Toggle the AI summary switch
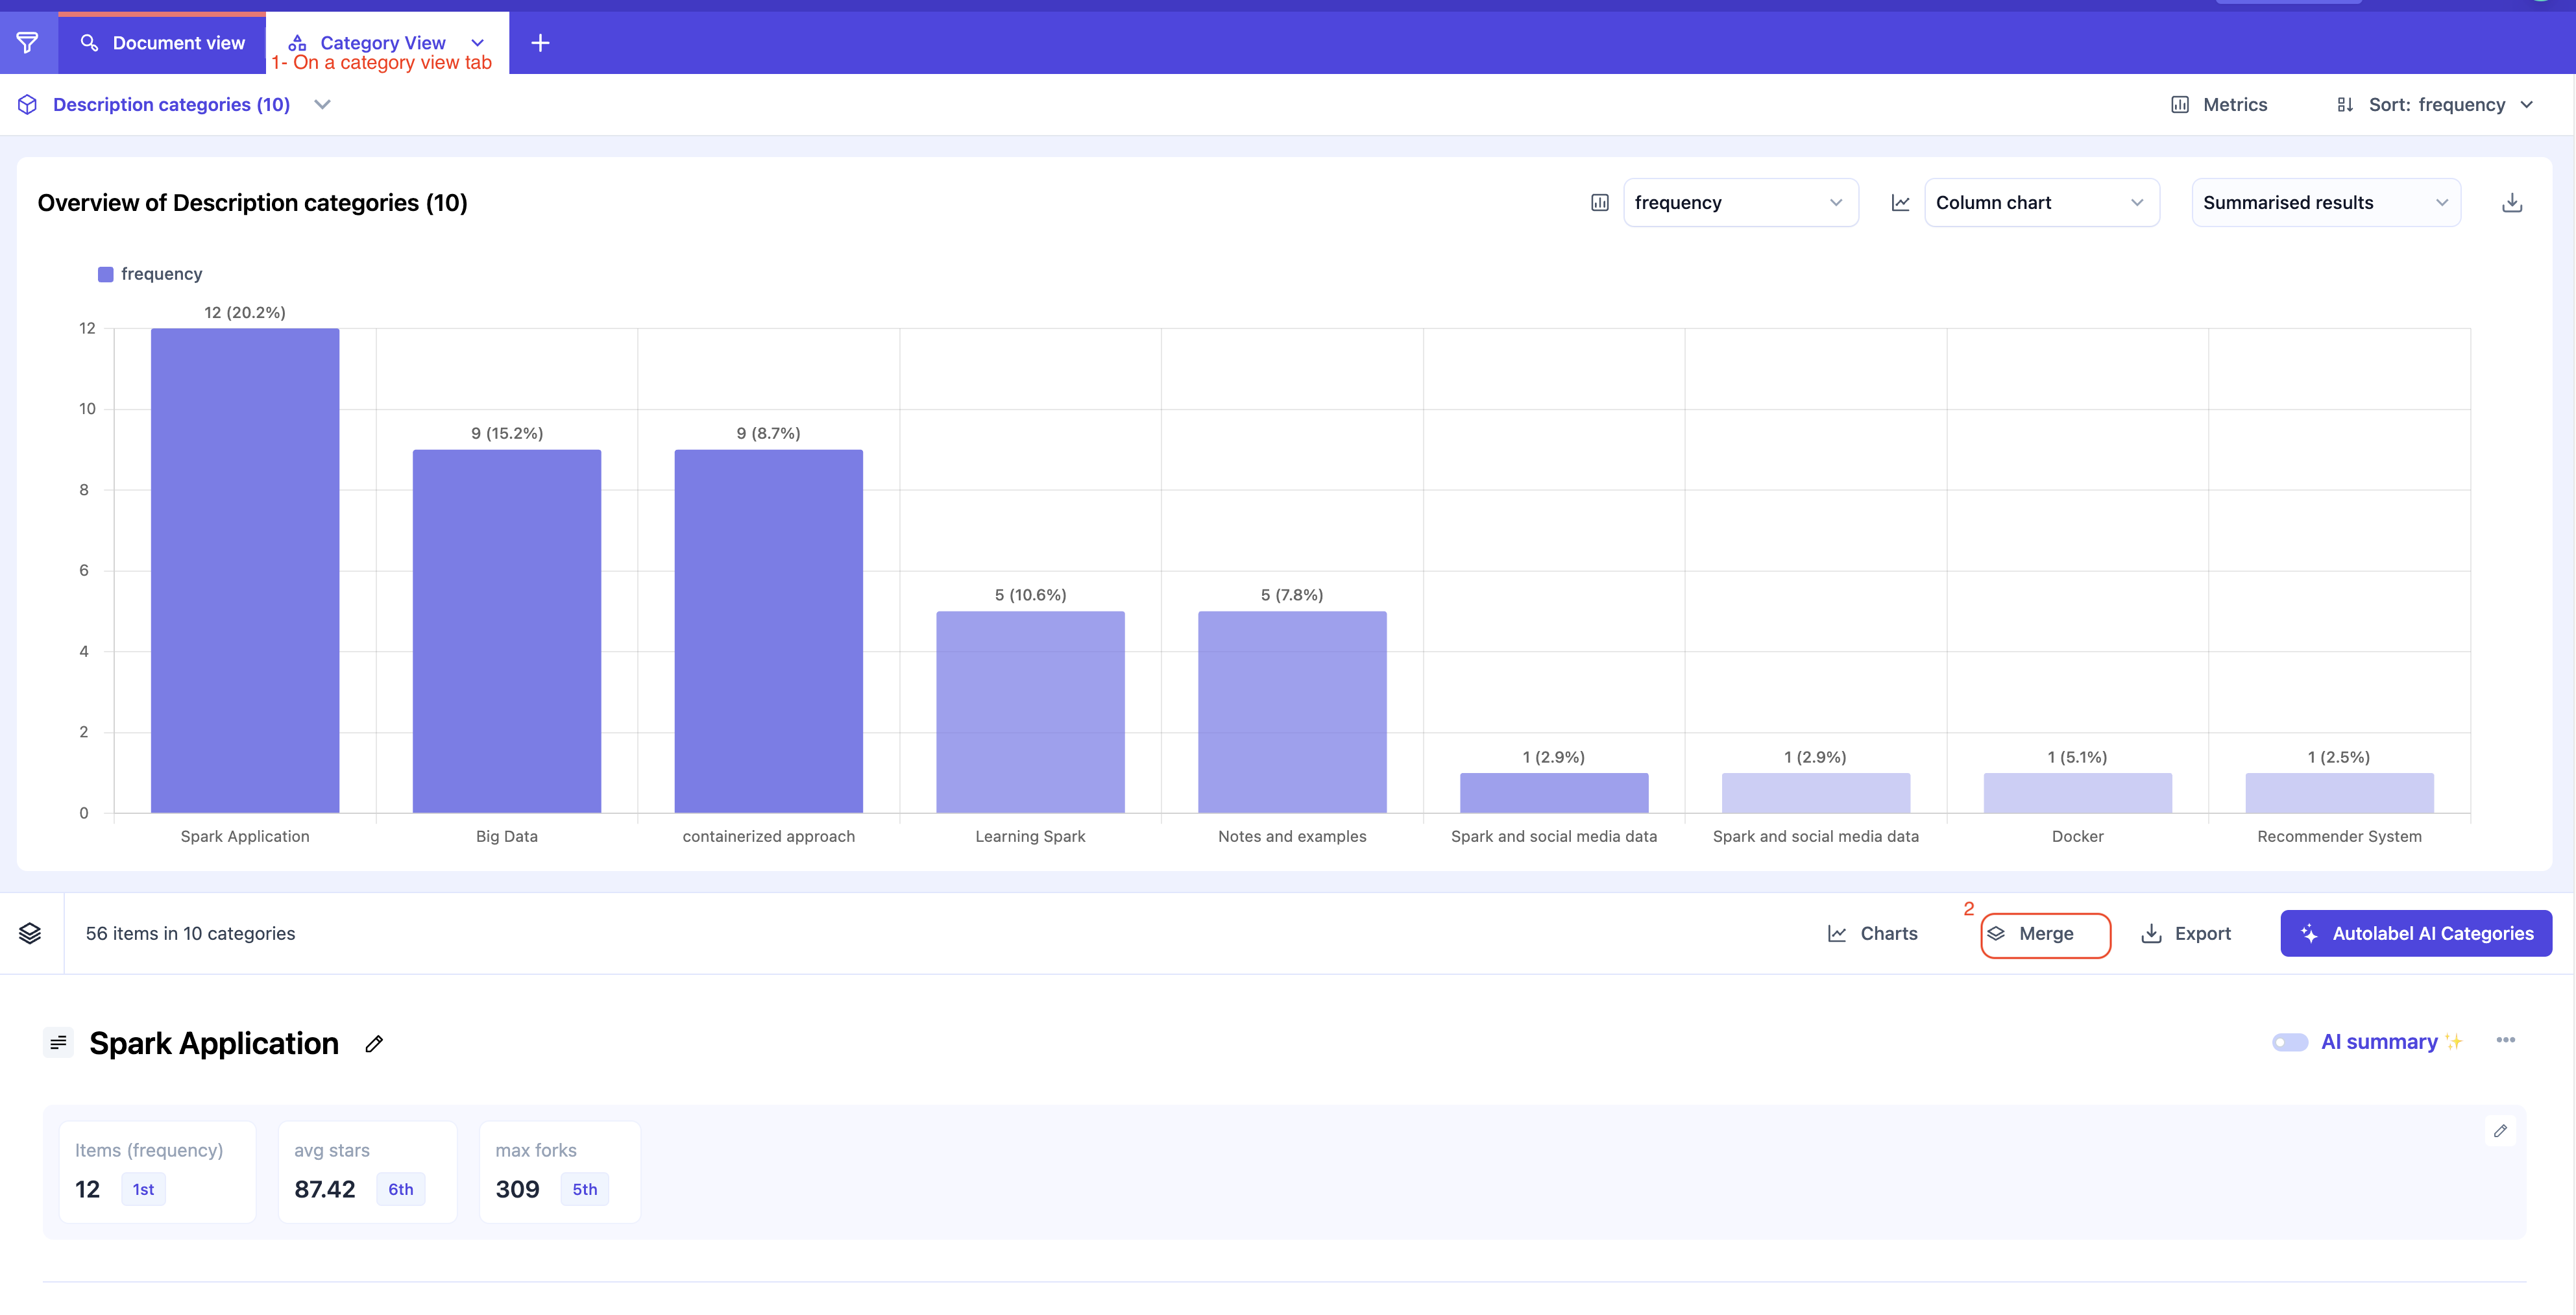The image size is (2576, 1315). coord(2289,1042)
